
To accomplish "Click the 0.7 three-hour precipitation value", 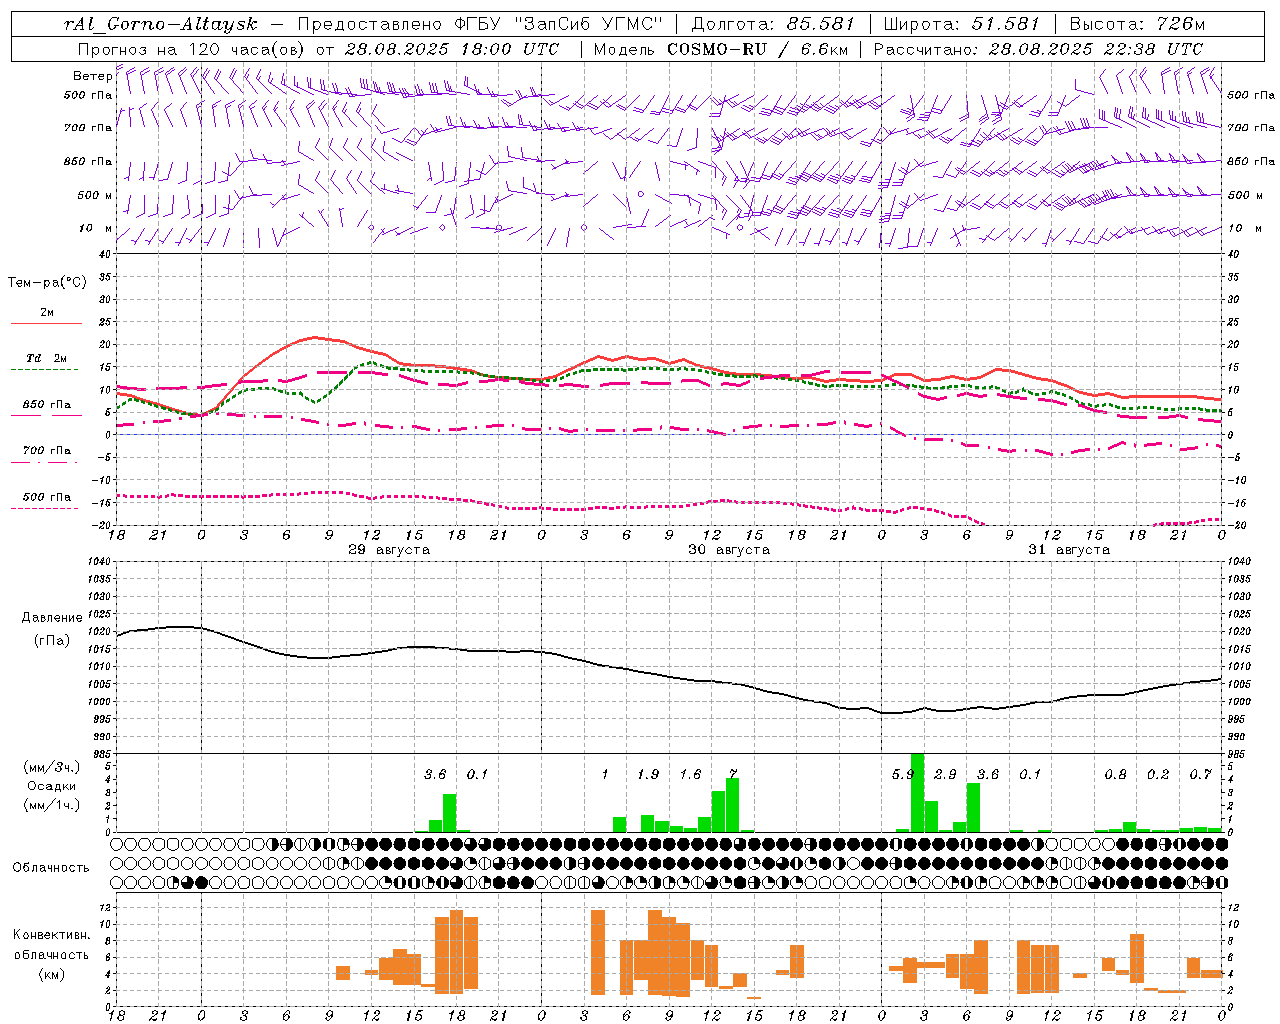I will [1200, 774].
